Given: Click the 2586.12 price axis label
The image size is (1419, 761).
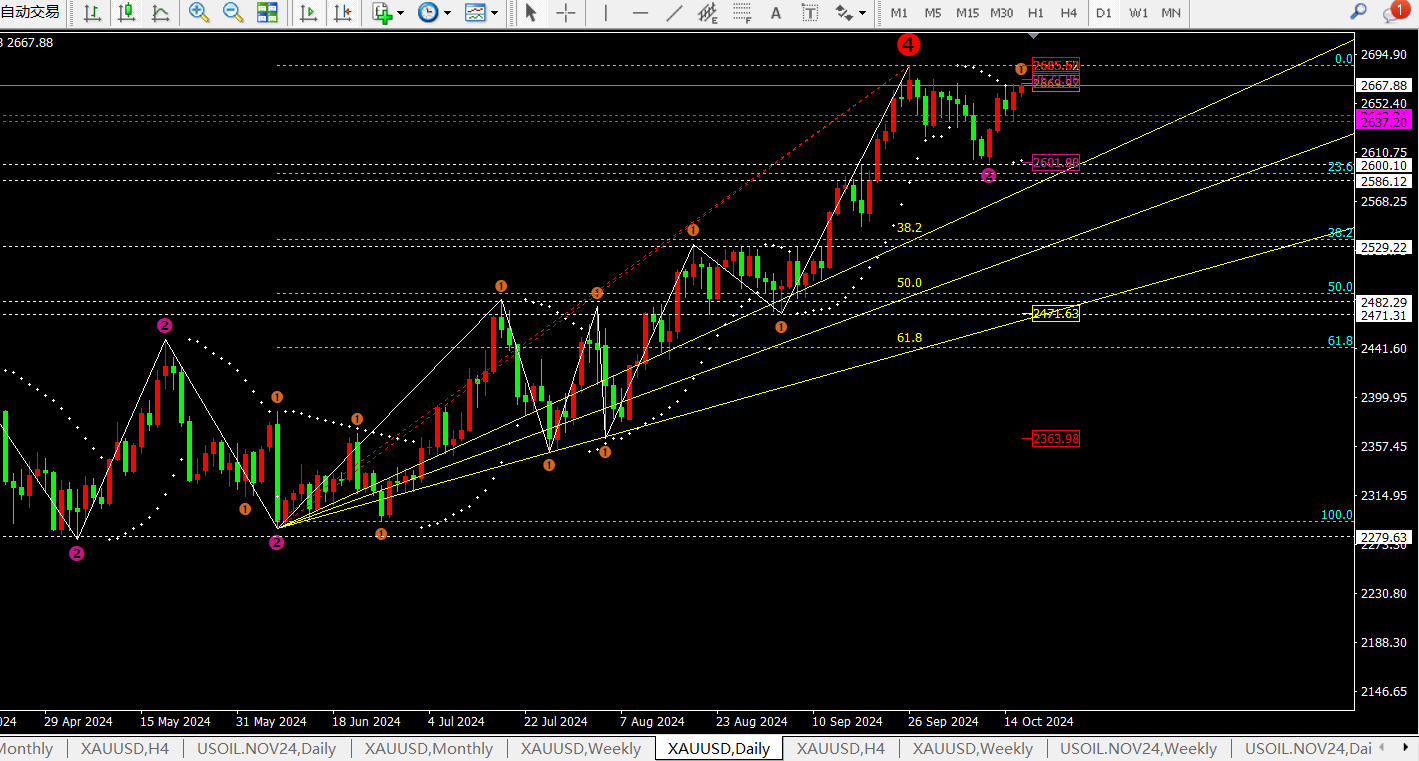Looking at the screenshot, I should (1385, 181).
